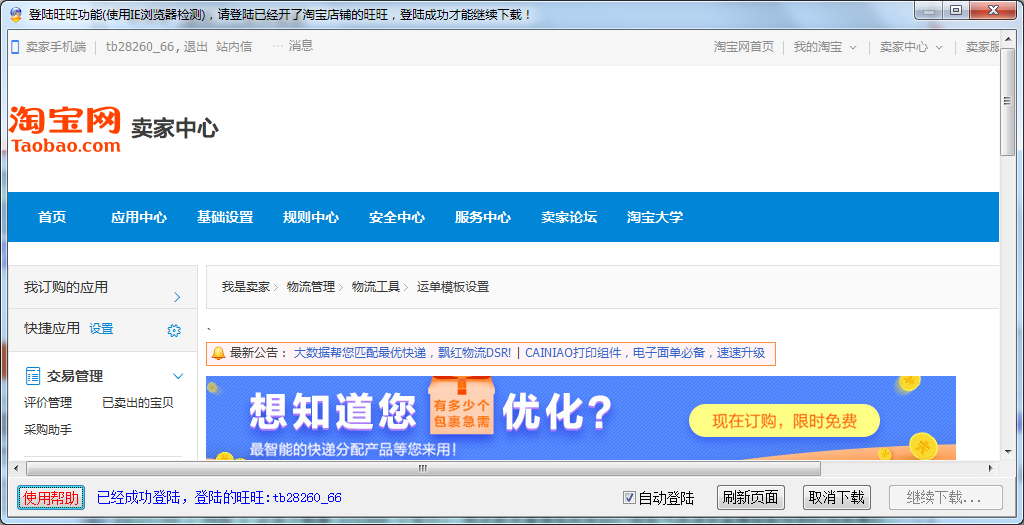Image resolution: width=1024 pixels, height=525 pixels.
Task: Open the 应用中心 navigation tab
Action: [139, 217]
